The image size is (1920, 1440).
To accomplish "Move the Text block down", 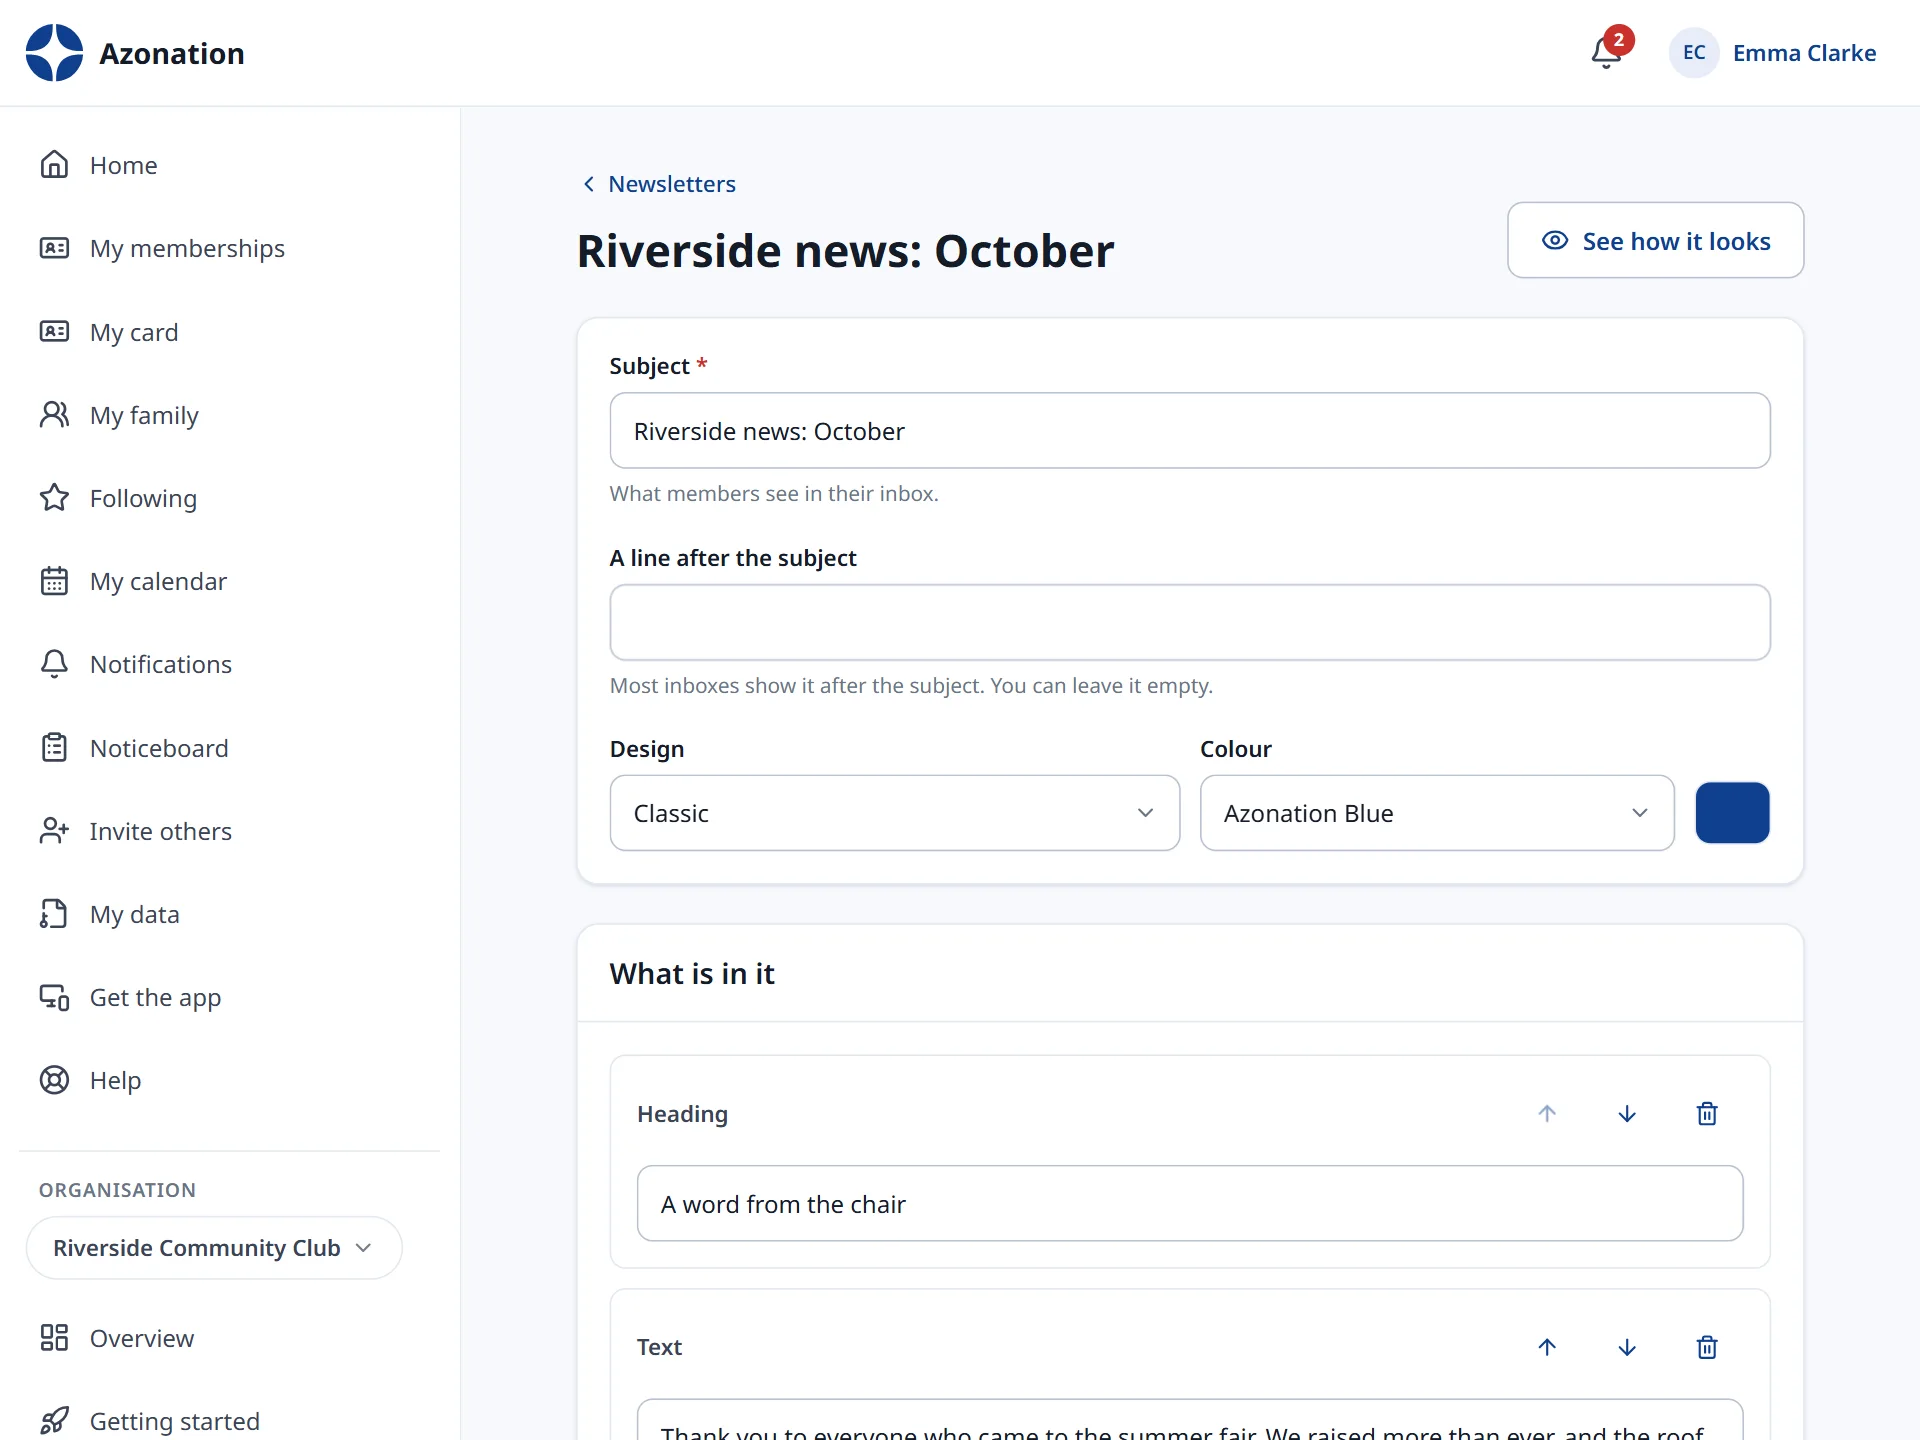I will point(1627,1347).
